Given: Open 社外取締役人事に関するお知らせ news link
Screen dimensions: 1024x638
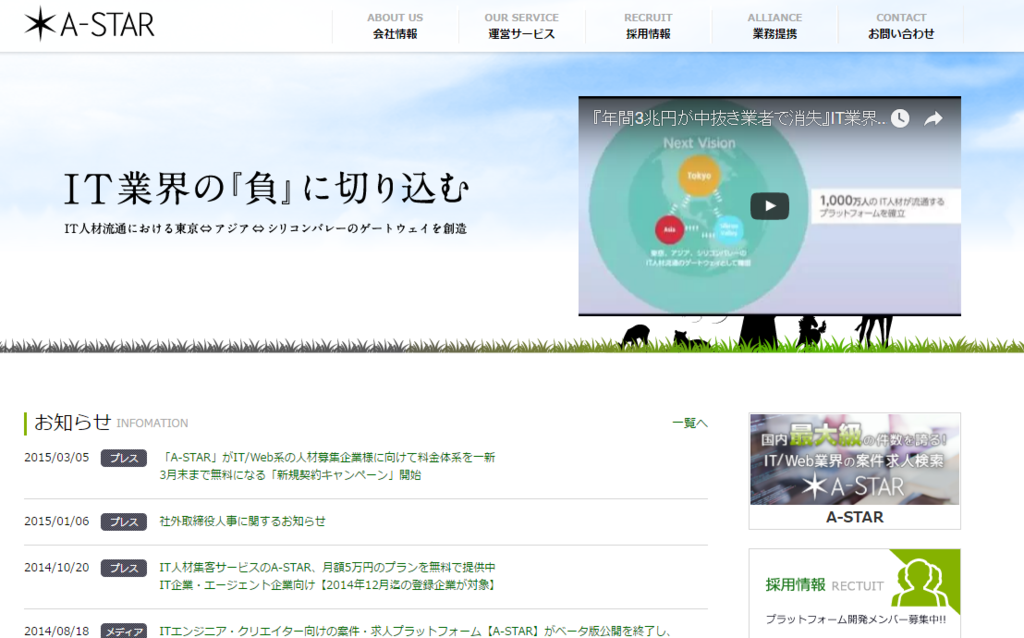Looking at the screenshot, I should point(242,521).
